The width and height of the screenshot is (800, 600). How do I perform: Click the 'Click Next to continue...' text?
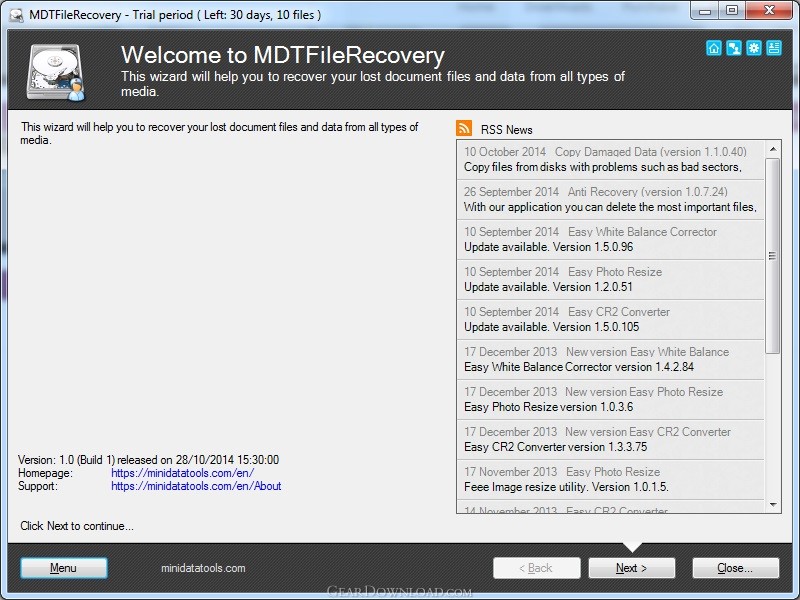pos(77,526)
